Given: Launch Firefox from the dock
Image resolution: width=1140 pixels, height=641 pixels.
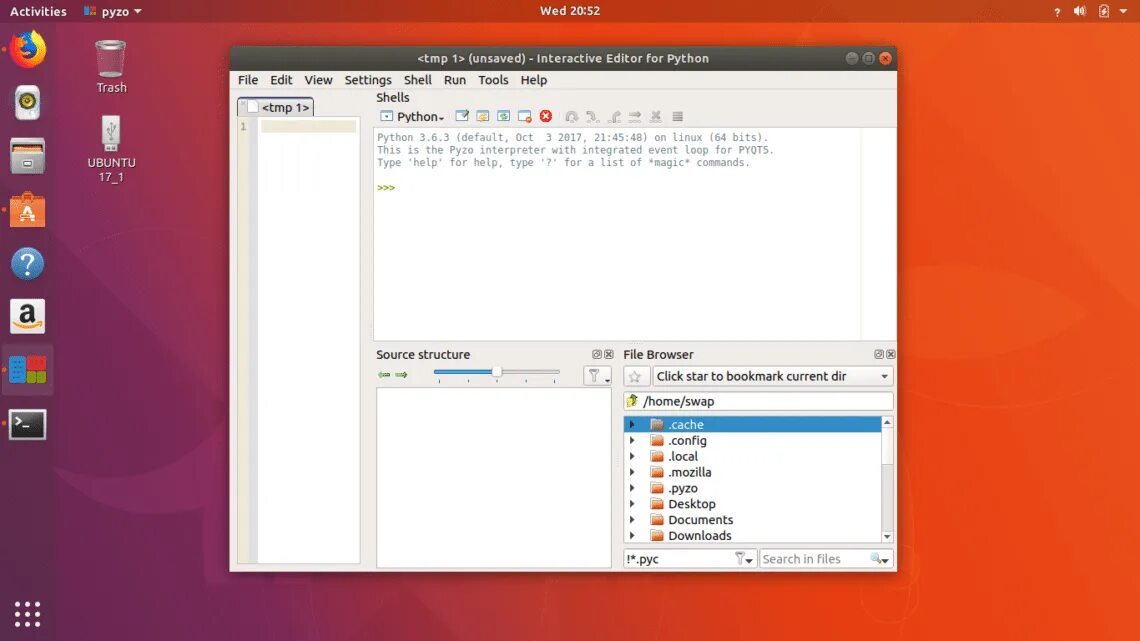Looking at the screenshot, I should [28, 49].
